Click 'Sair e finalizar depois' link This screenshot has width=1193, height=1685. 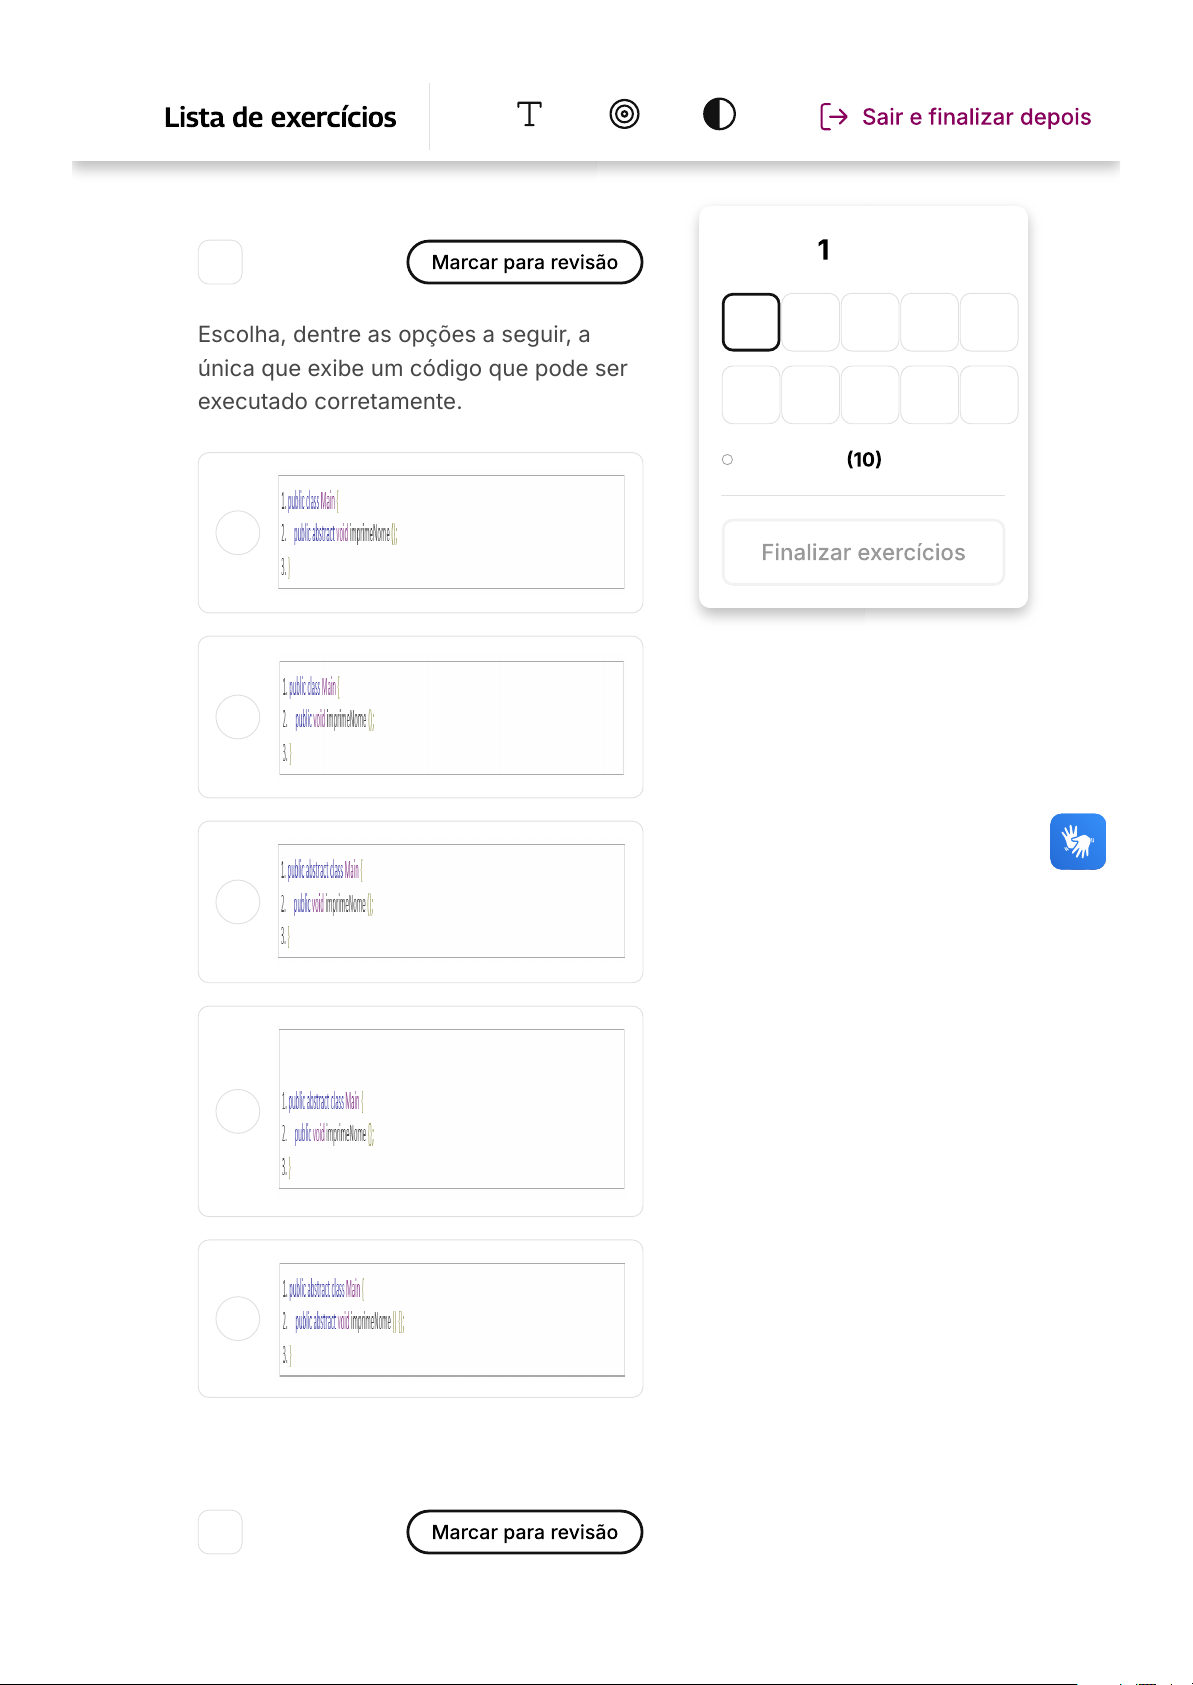click(x=976, y=117)
